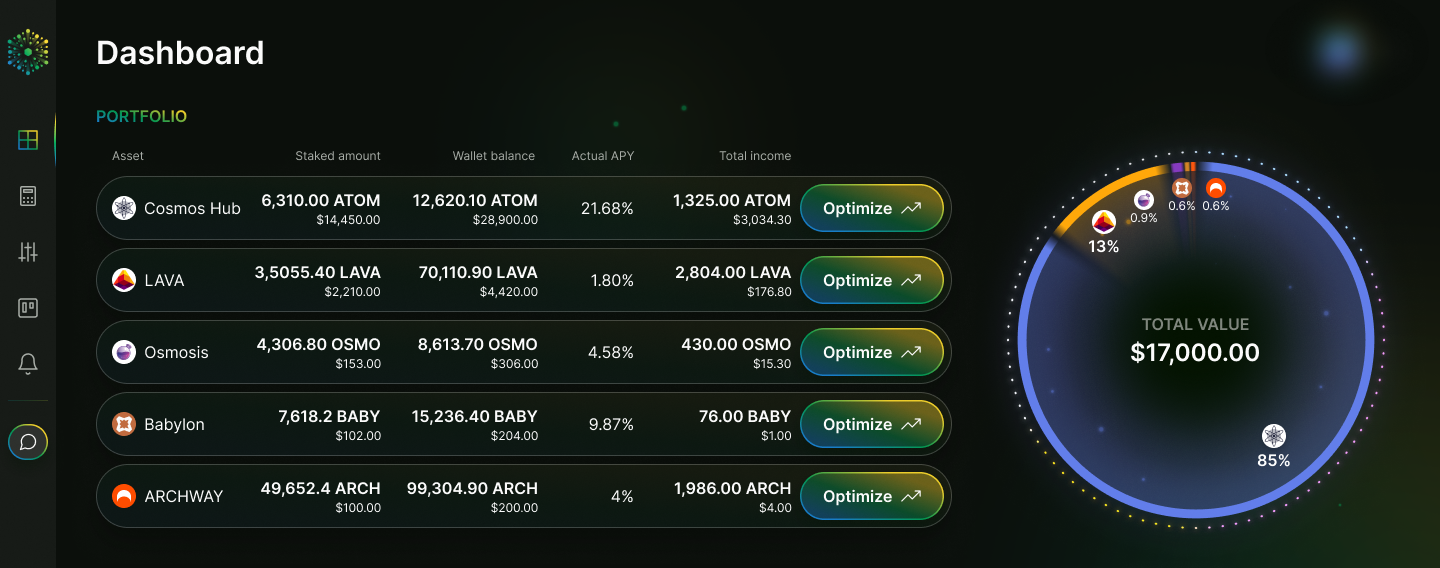
Task: Click the 430.00 OSMO total income
Action: (x=736, y=345)
